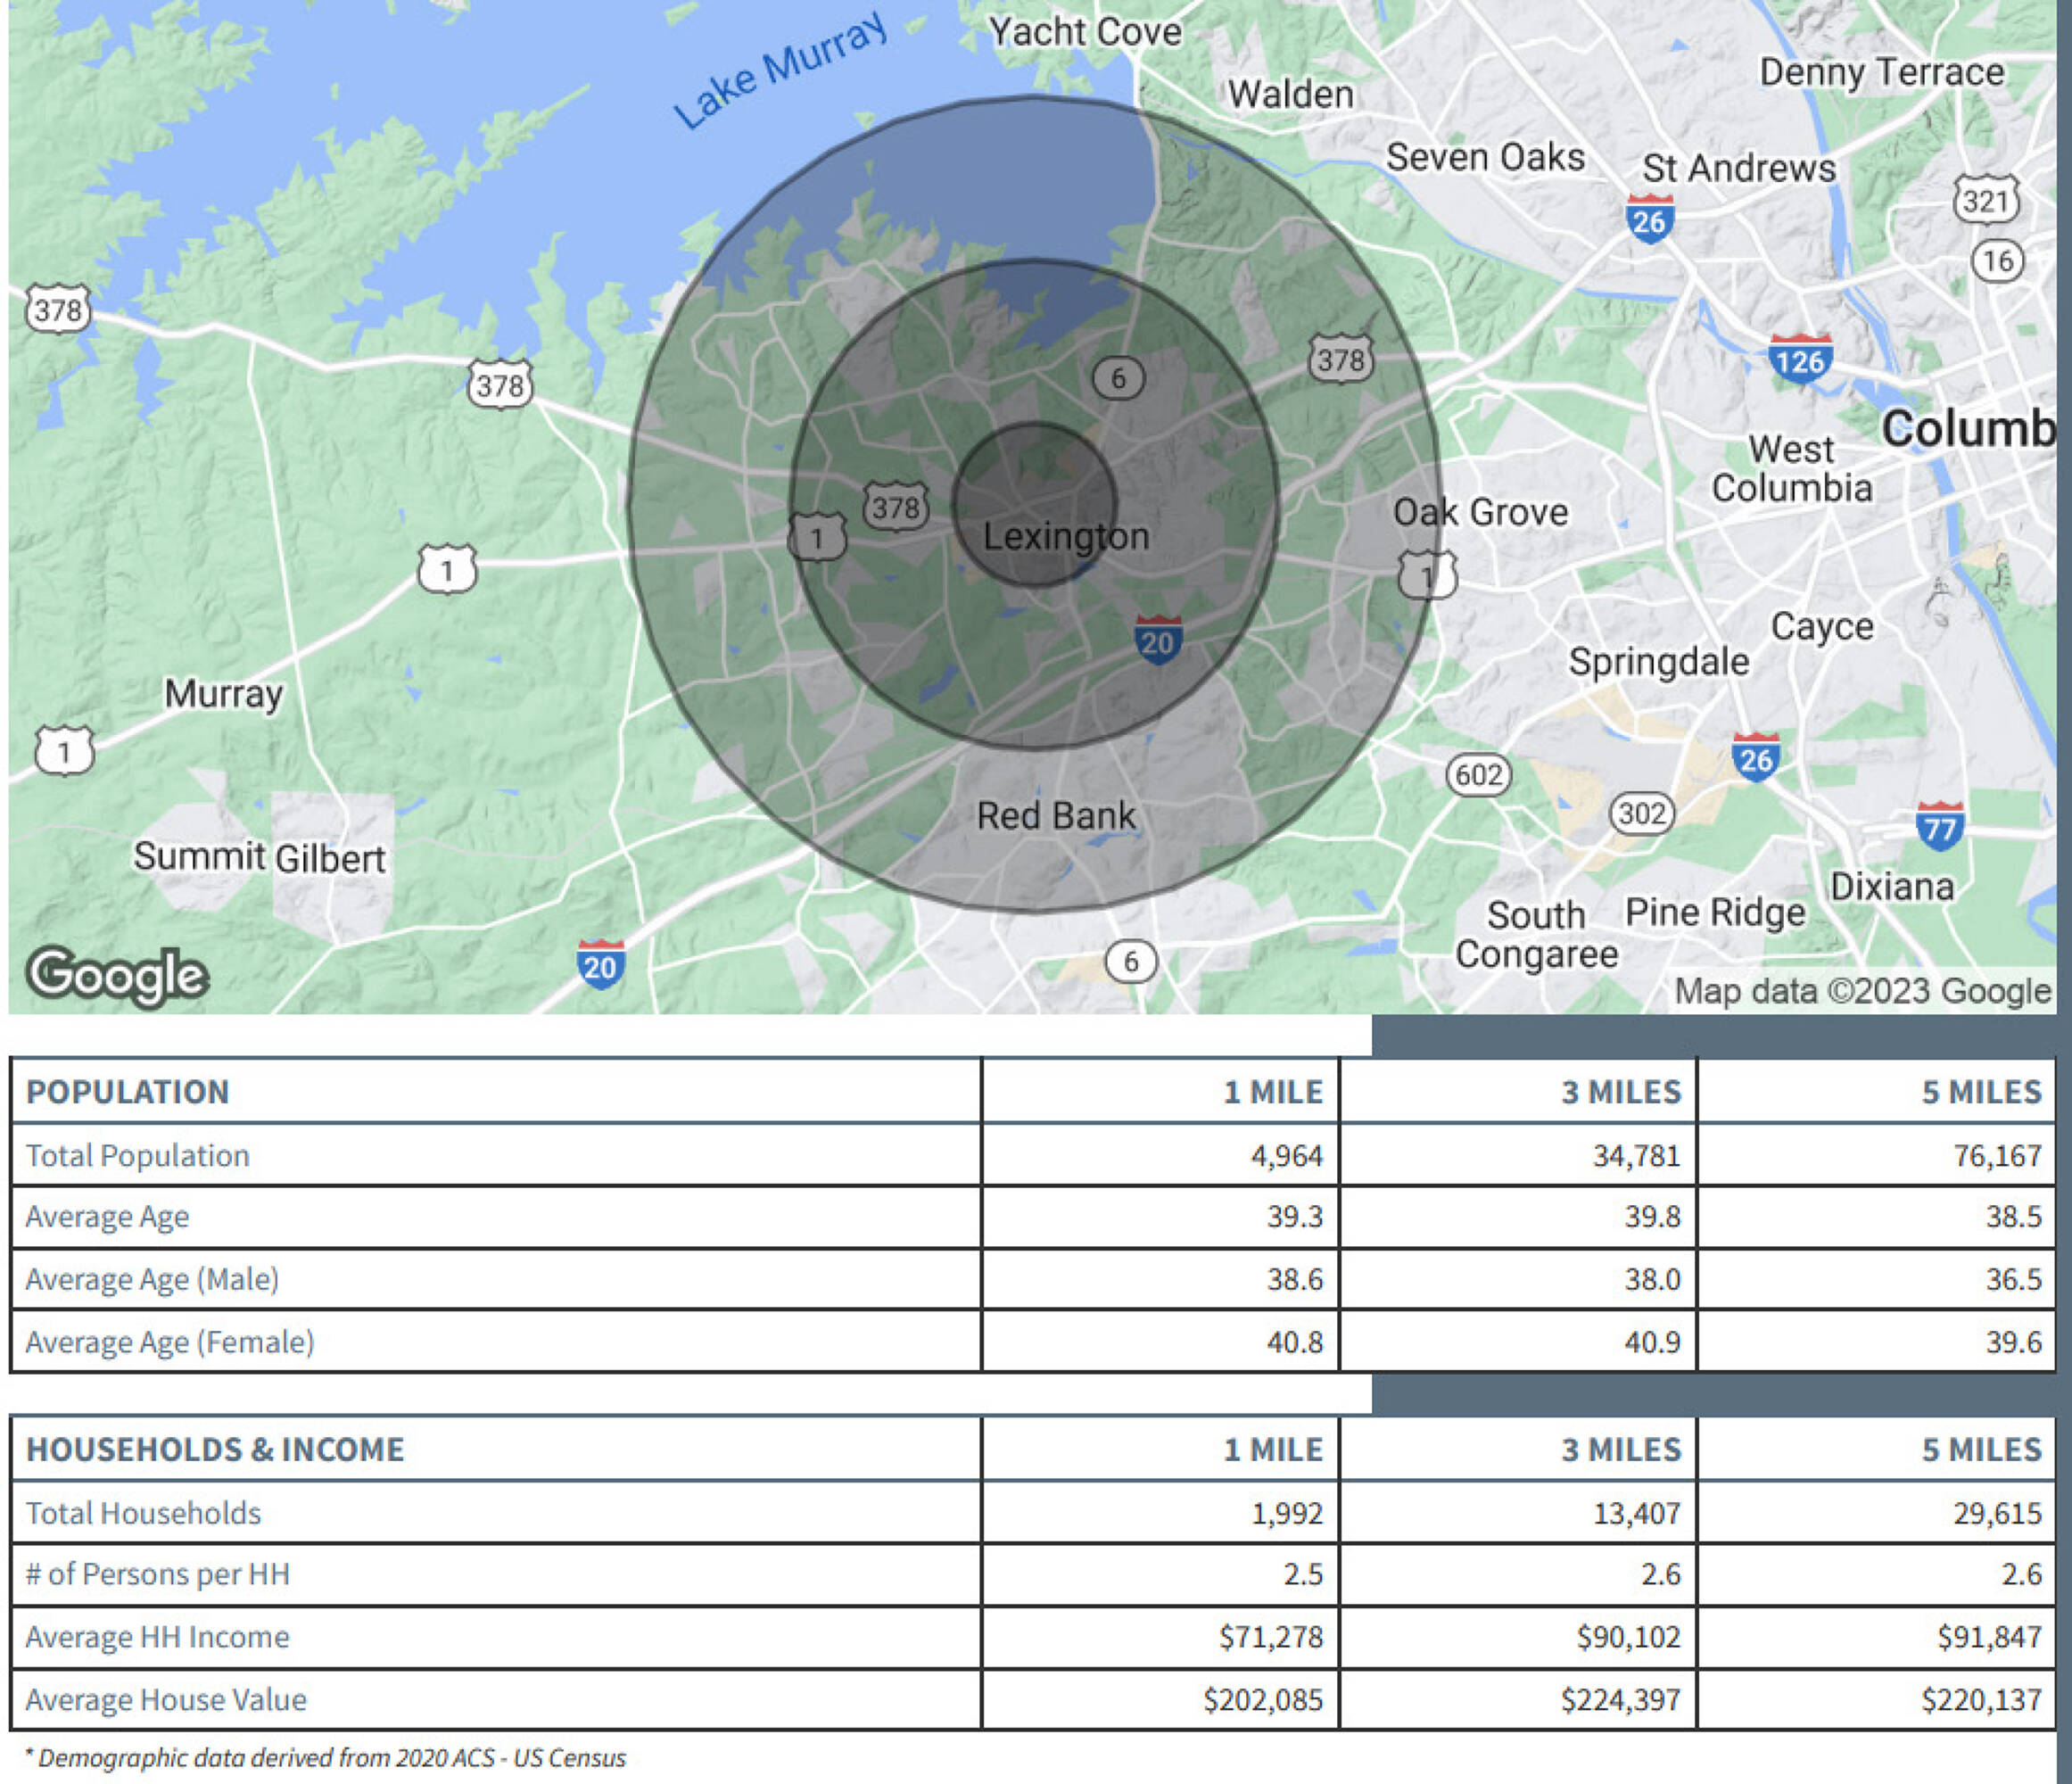The image size is (2072, 1784).
Task: Click the Route 321 shield marker
Action: 1986,200
